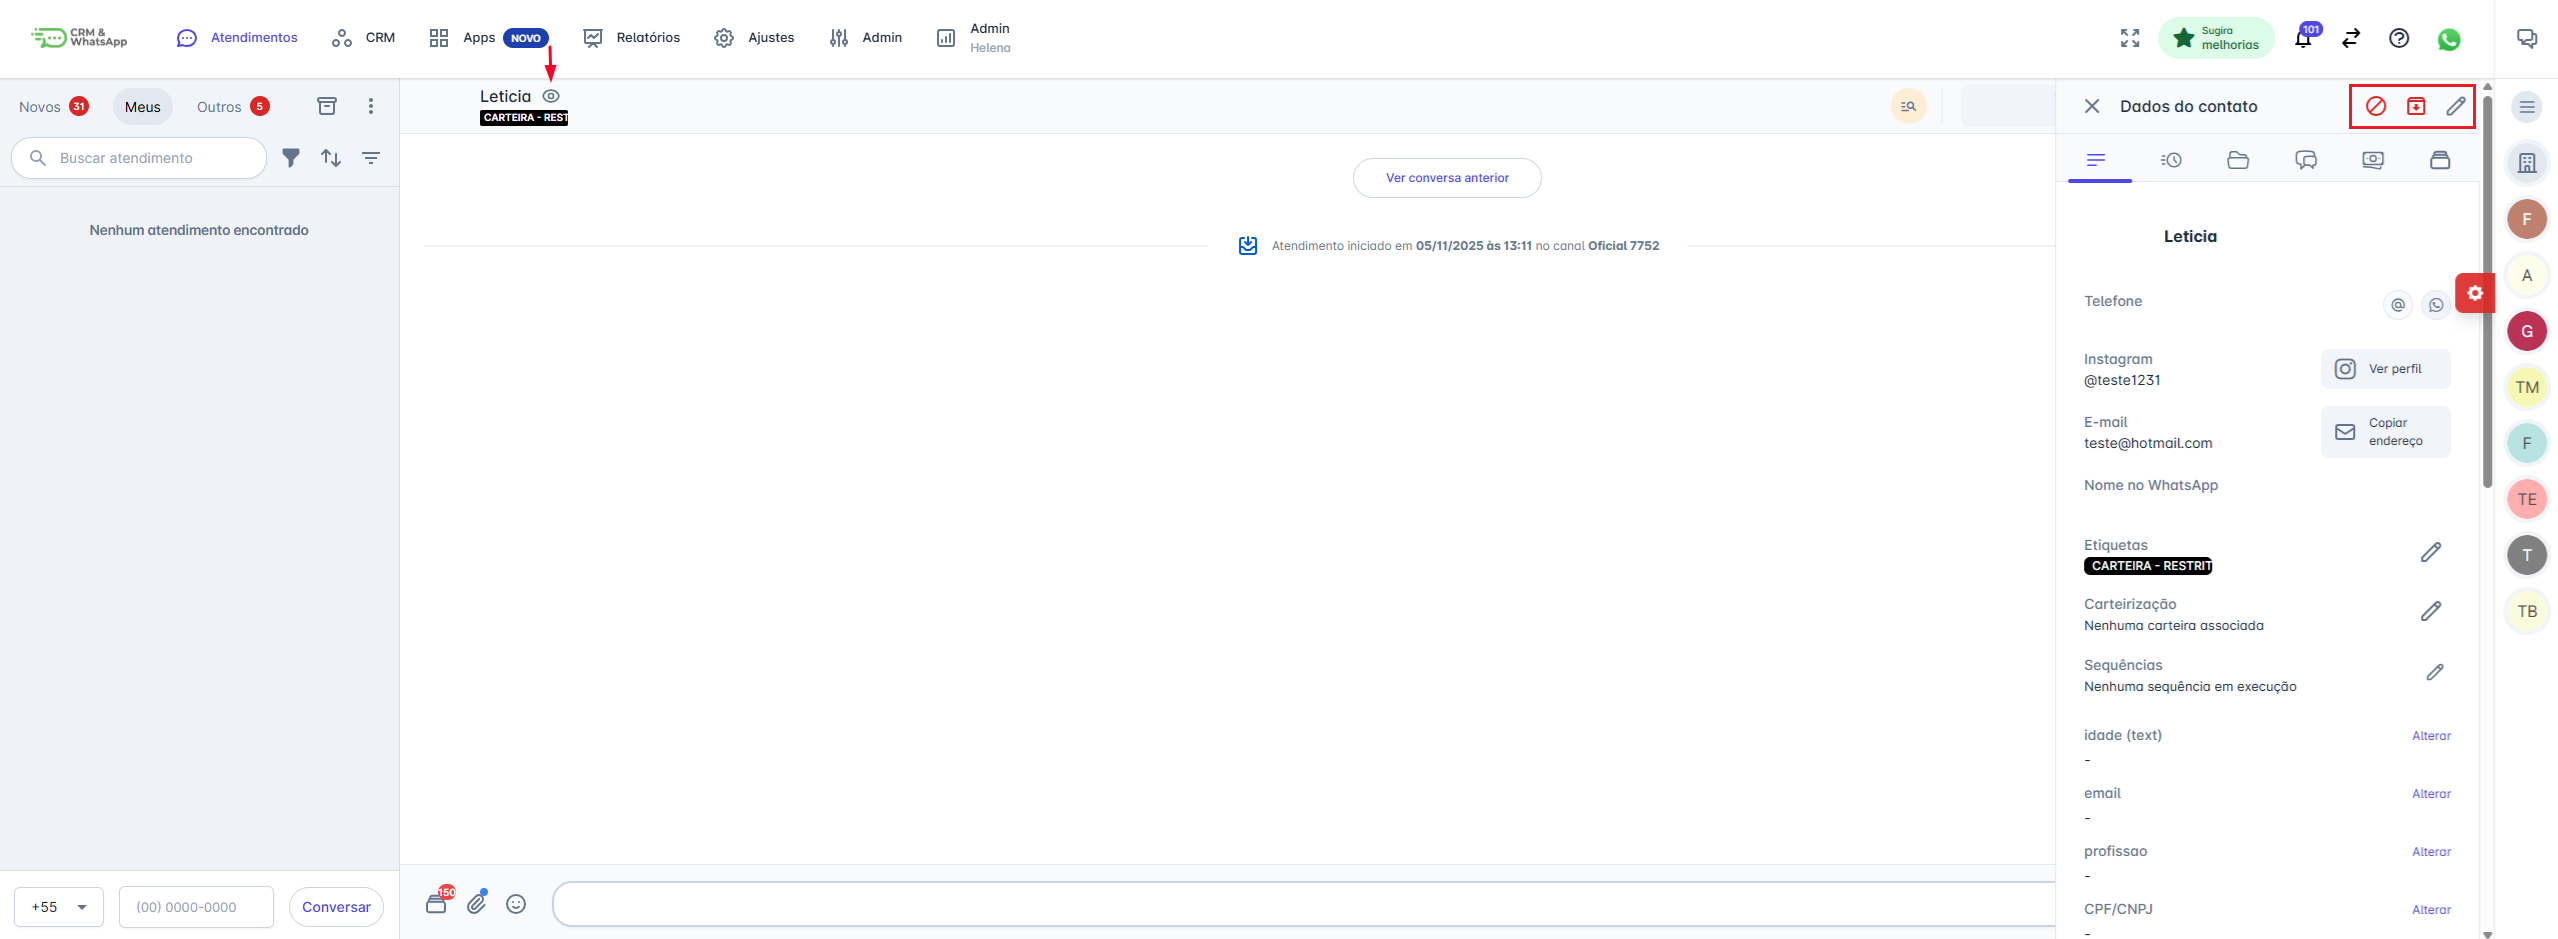The width and height of the screenshot is (2558, 939).
Task: Open the archived conversations box icon
Action: pyautogui.click(x=327, y=106)
